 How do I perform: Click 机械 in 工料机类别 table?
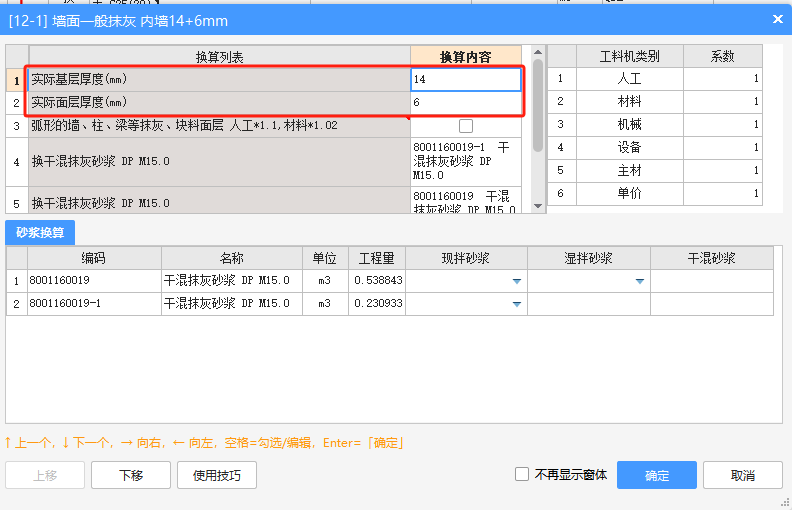pos(629,124)
